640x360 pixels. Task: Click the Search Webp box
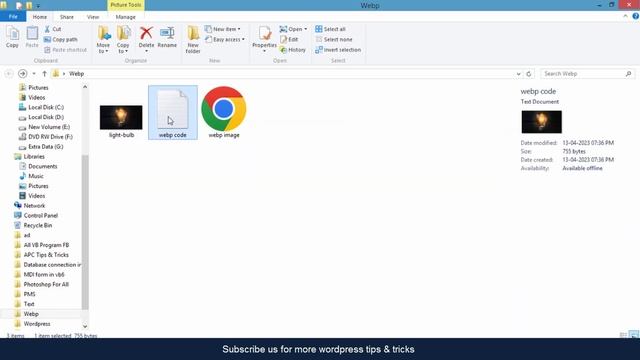tap(587, 73)
